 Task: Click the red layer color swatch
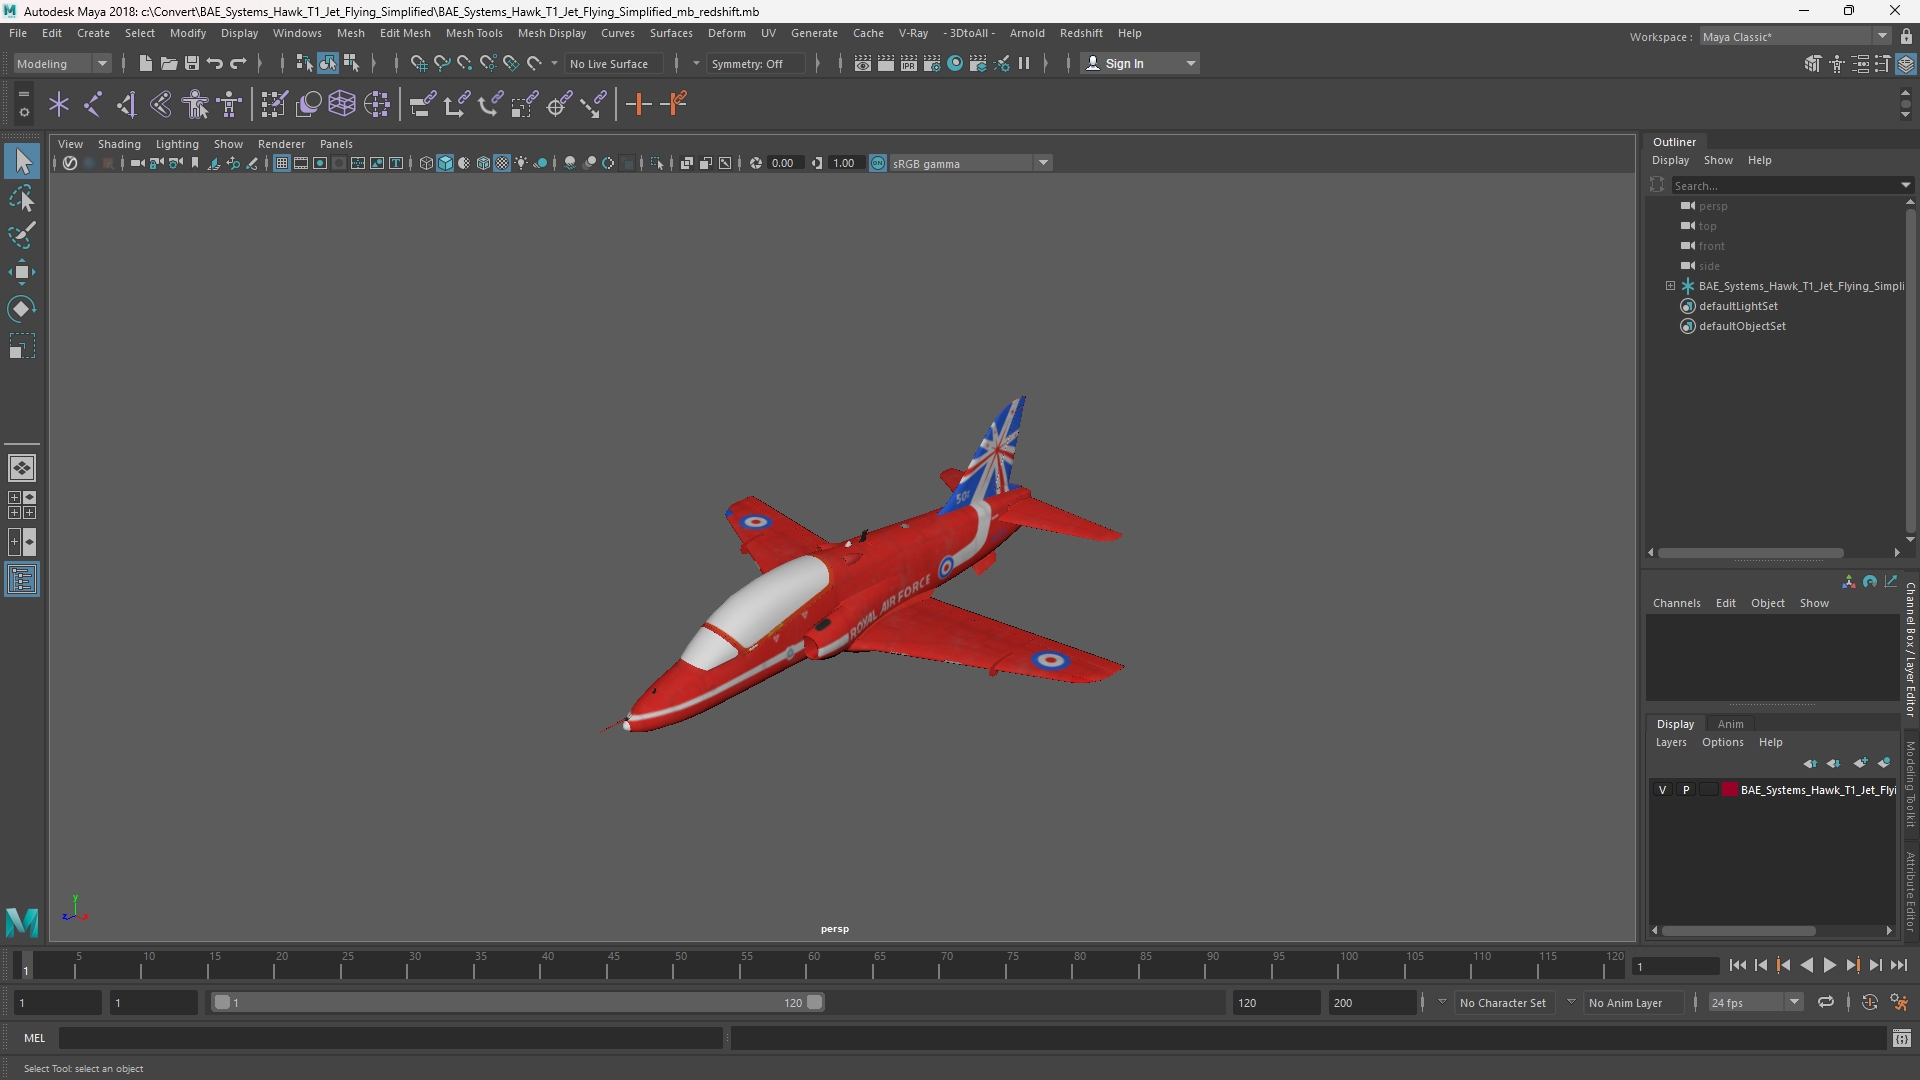click(1729, 790)
